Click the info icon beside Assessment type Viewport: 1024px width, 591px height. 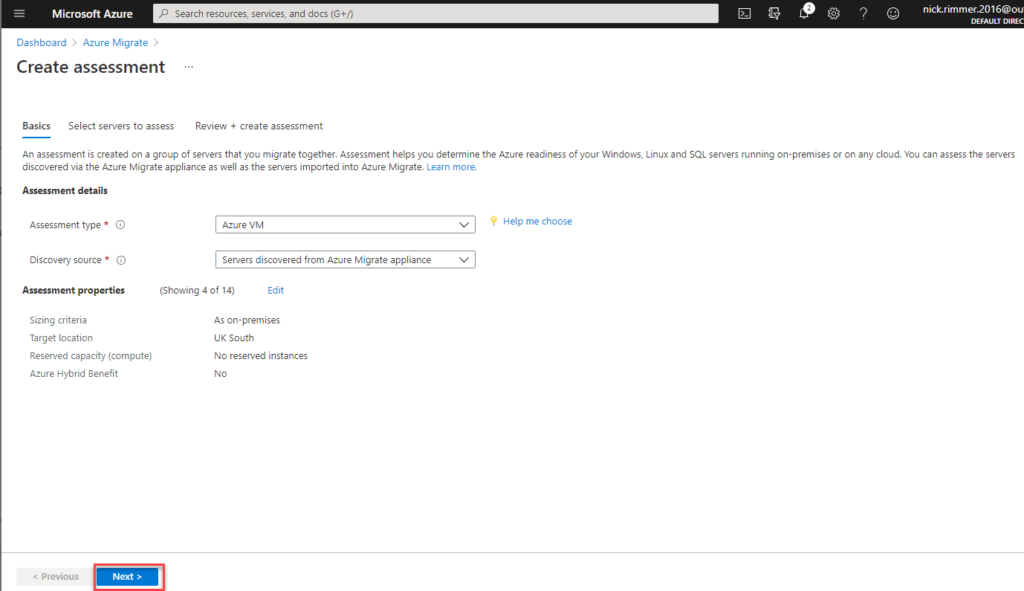[x=120, y=224]
